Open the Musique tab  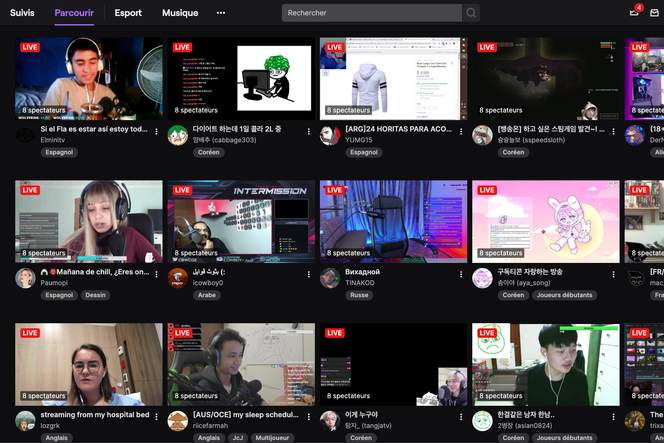tap(180, 13)
